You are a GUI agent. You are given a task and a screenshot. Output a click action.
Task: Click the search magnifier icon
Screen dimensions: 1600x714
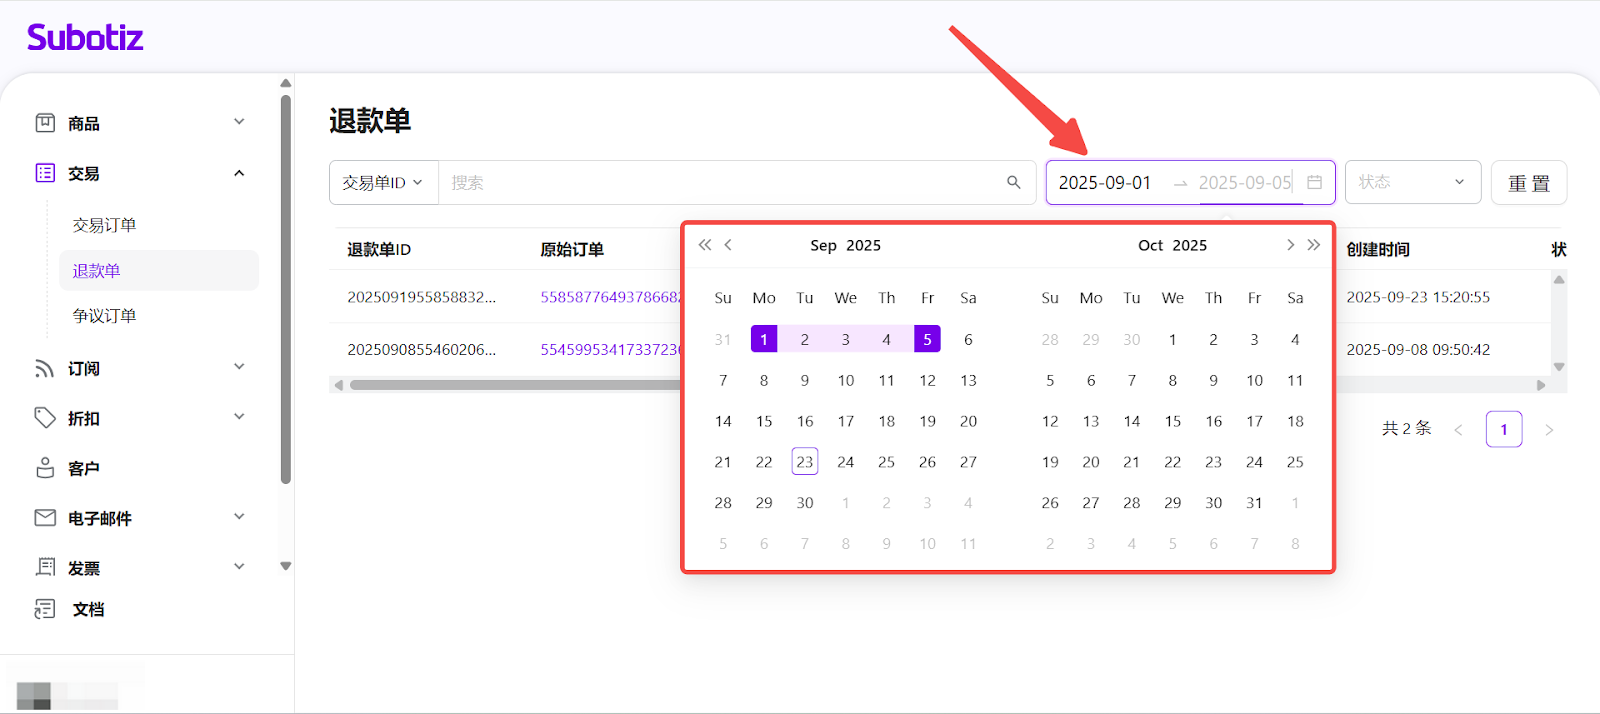coord(1013,182)
